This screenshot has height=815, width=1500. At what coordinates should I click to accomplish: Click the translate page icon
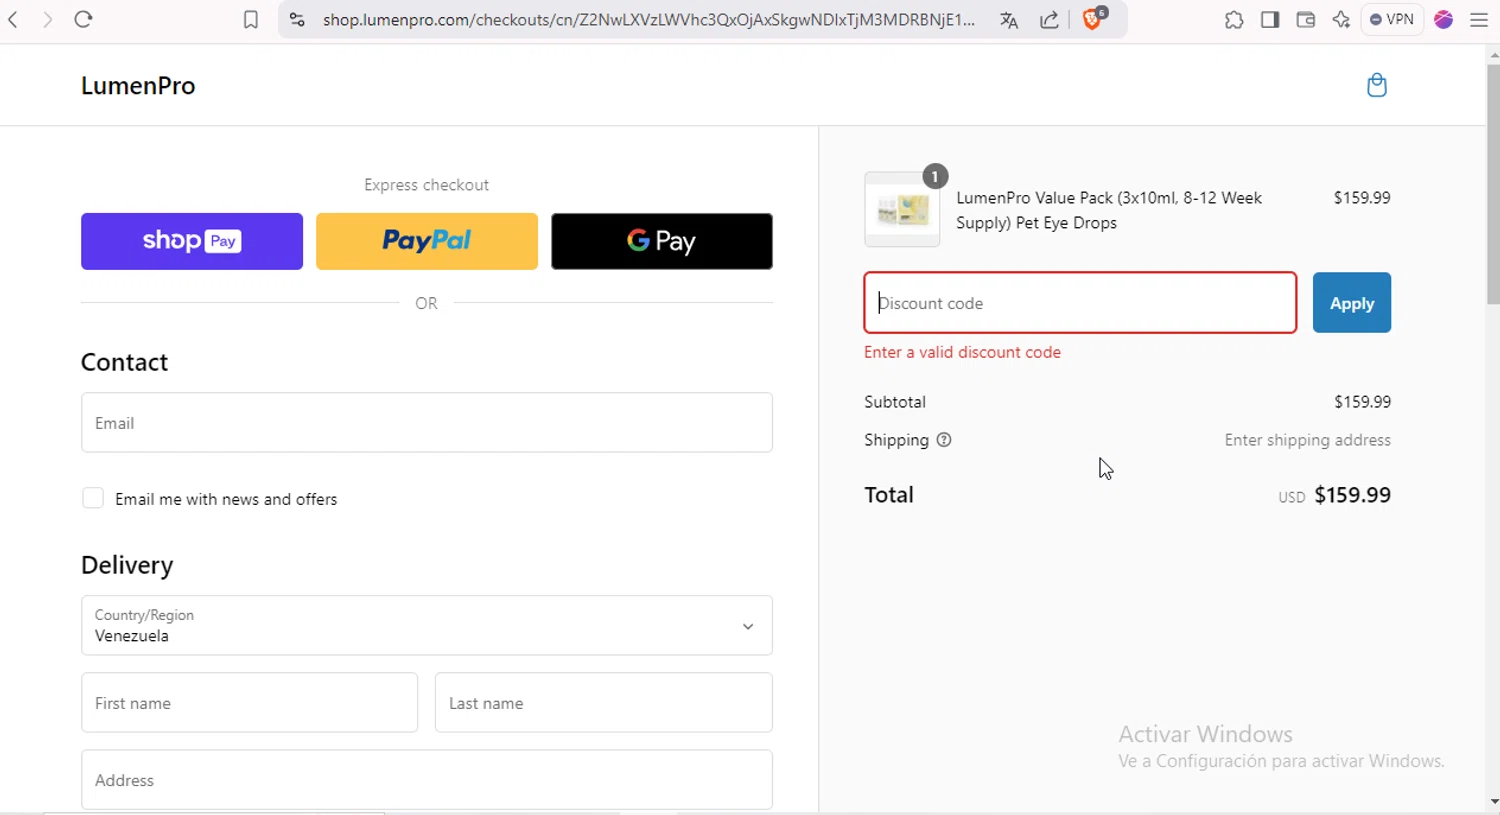tap(1009, 20)
